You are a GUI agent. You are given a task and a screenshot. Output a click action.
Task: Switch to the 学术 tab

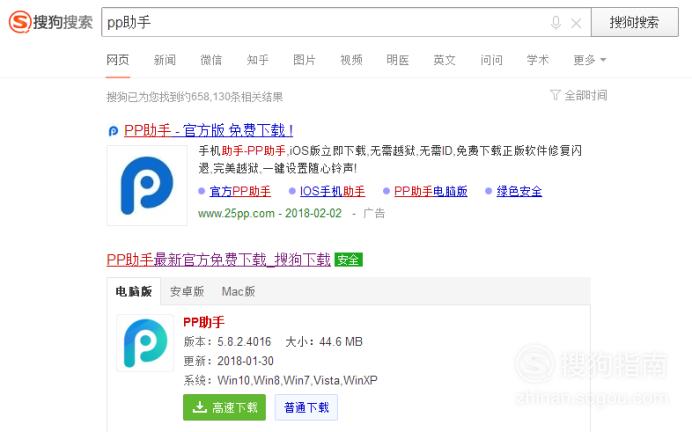538,60
